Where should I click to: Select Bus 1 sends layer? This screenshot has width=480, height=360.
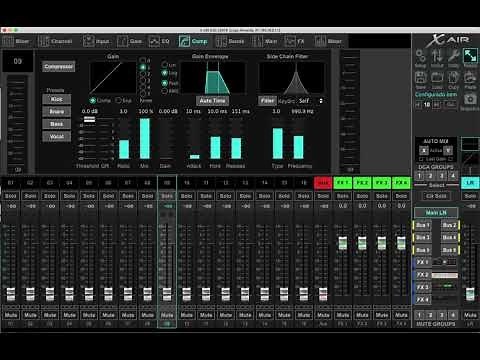(422, 225)
